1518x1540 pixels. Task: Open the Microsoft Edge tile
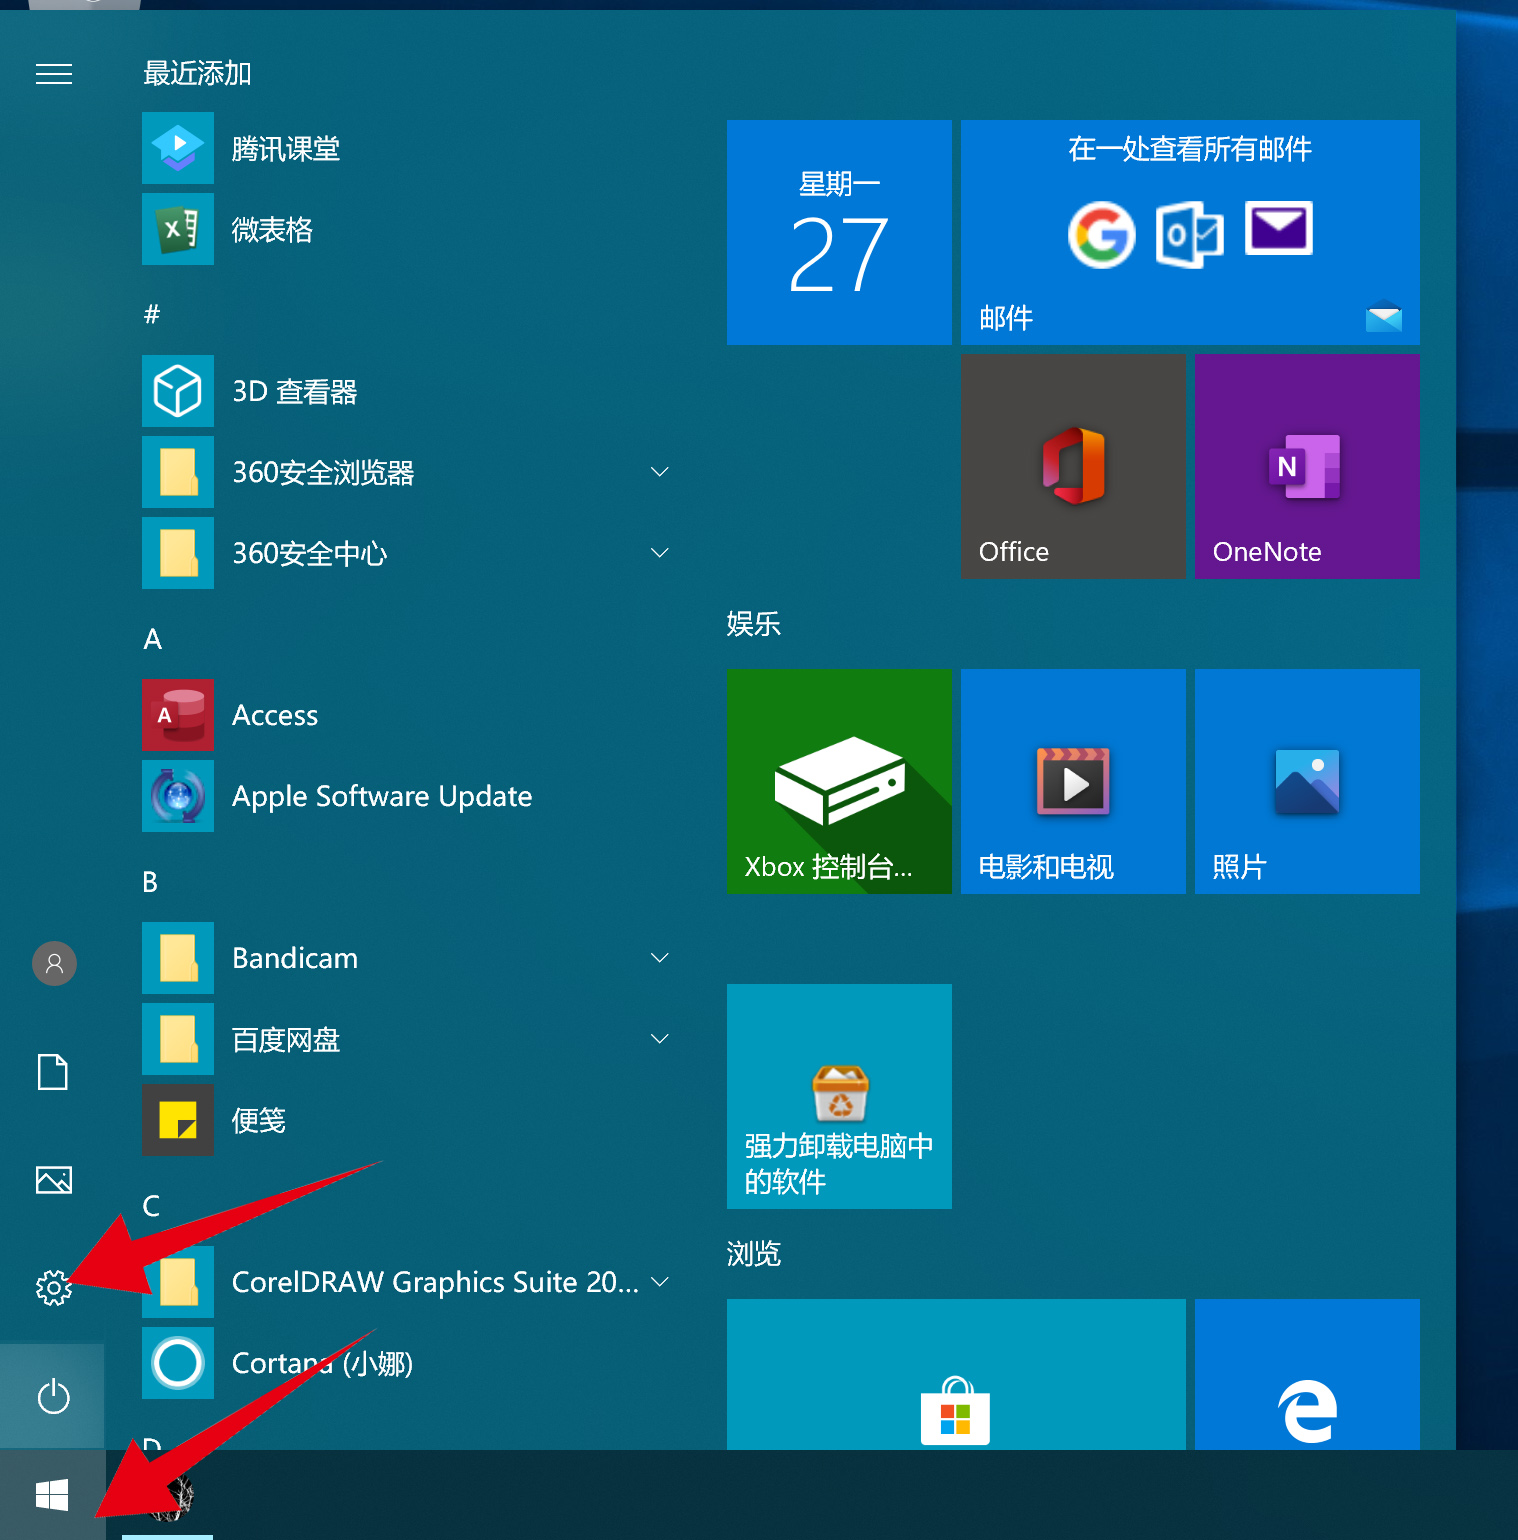pos(1307,1375)
